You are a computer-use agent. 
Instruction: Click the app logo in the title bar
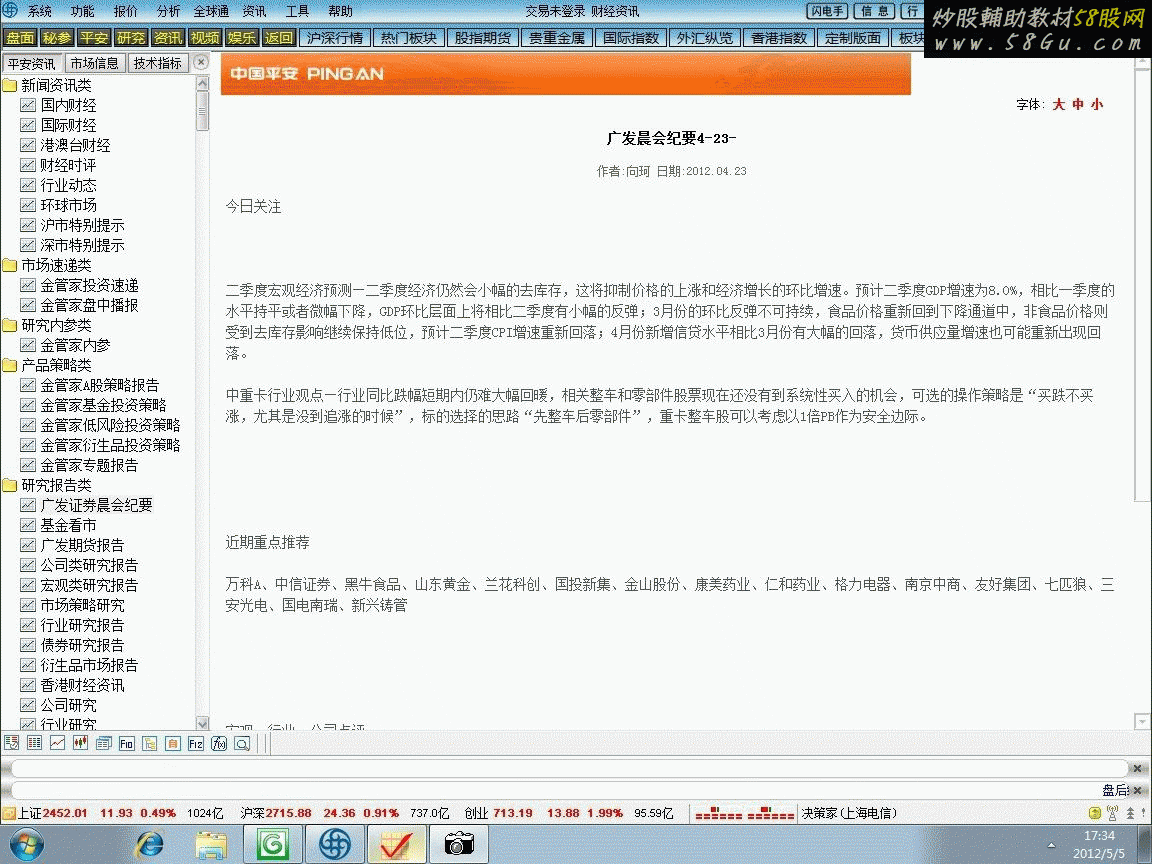pyautogui.click(x=10, y=10)
